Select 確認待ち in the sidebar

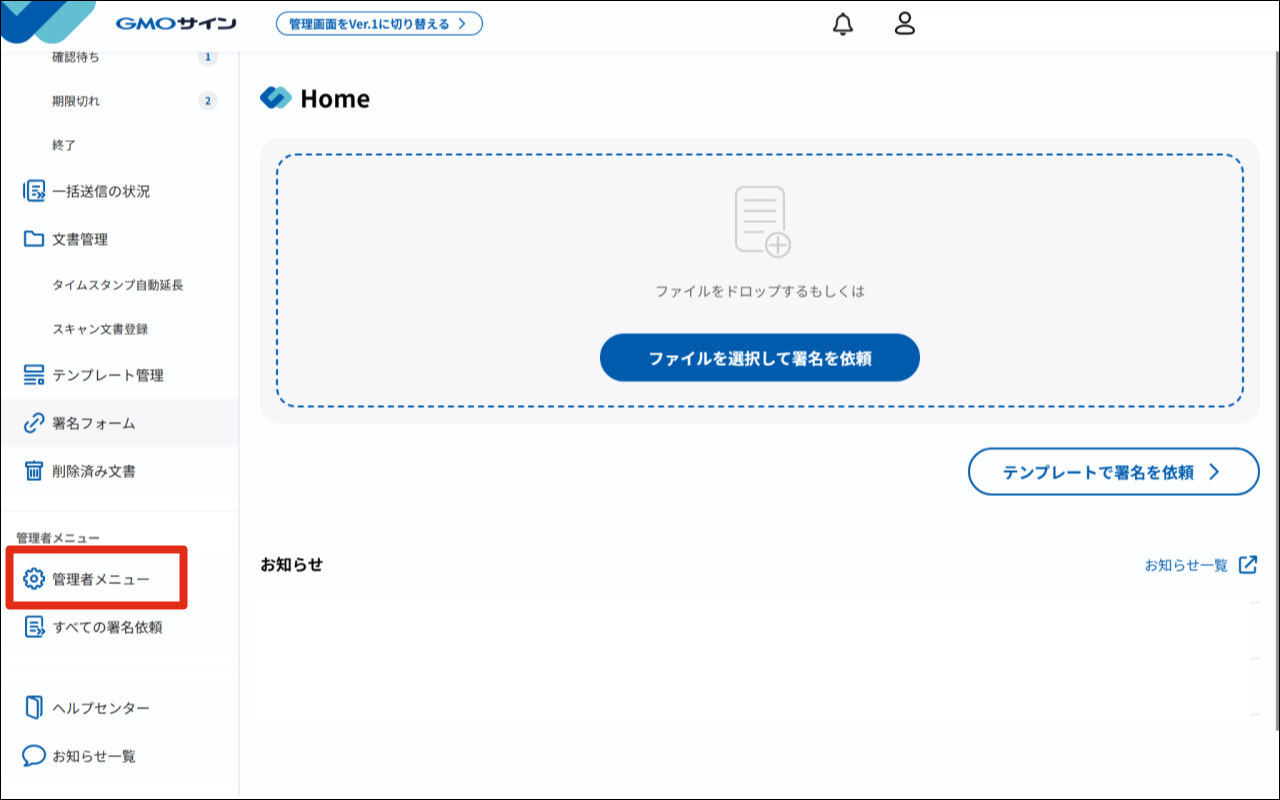[x=76, y=57]
